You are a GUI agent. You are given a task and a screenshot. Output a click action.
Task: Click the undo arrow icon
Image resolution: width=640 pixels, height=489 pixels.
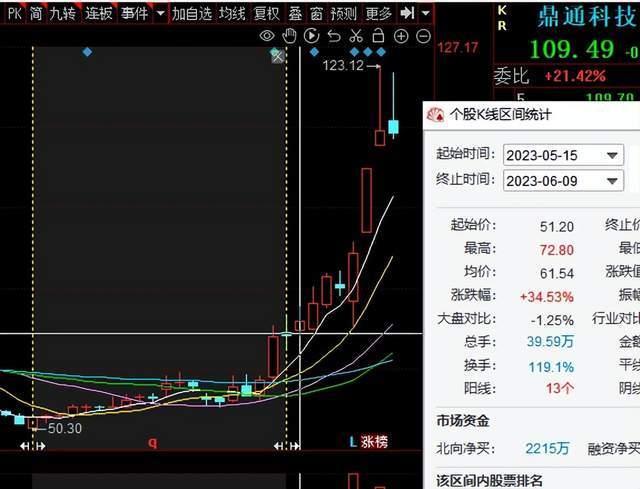point(334,36)
